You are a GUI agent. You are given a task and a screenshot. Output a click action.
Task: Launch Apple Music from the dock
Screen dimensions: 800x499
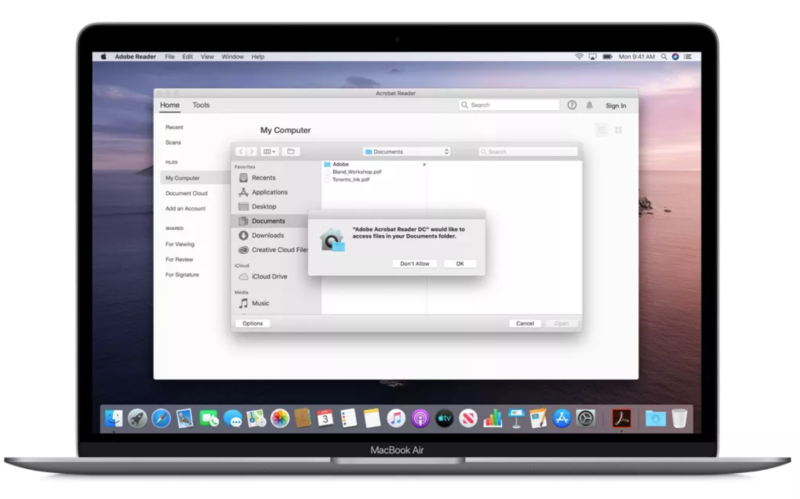point(396,418)
